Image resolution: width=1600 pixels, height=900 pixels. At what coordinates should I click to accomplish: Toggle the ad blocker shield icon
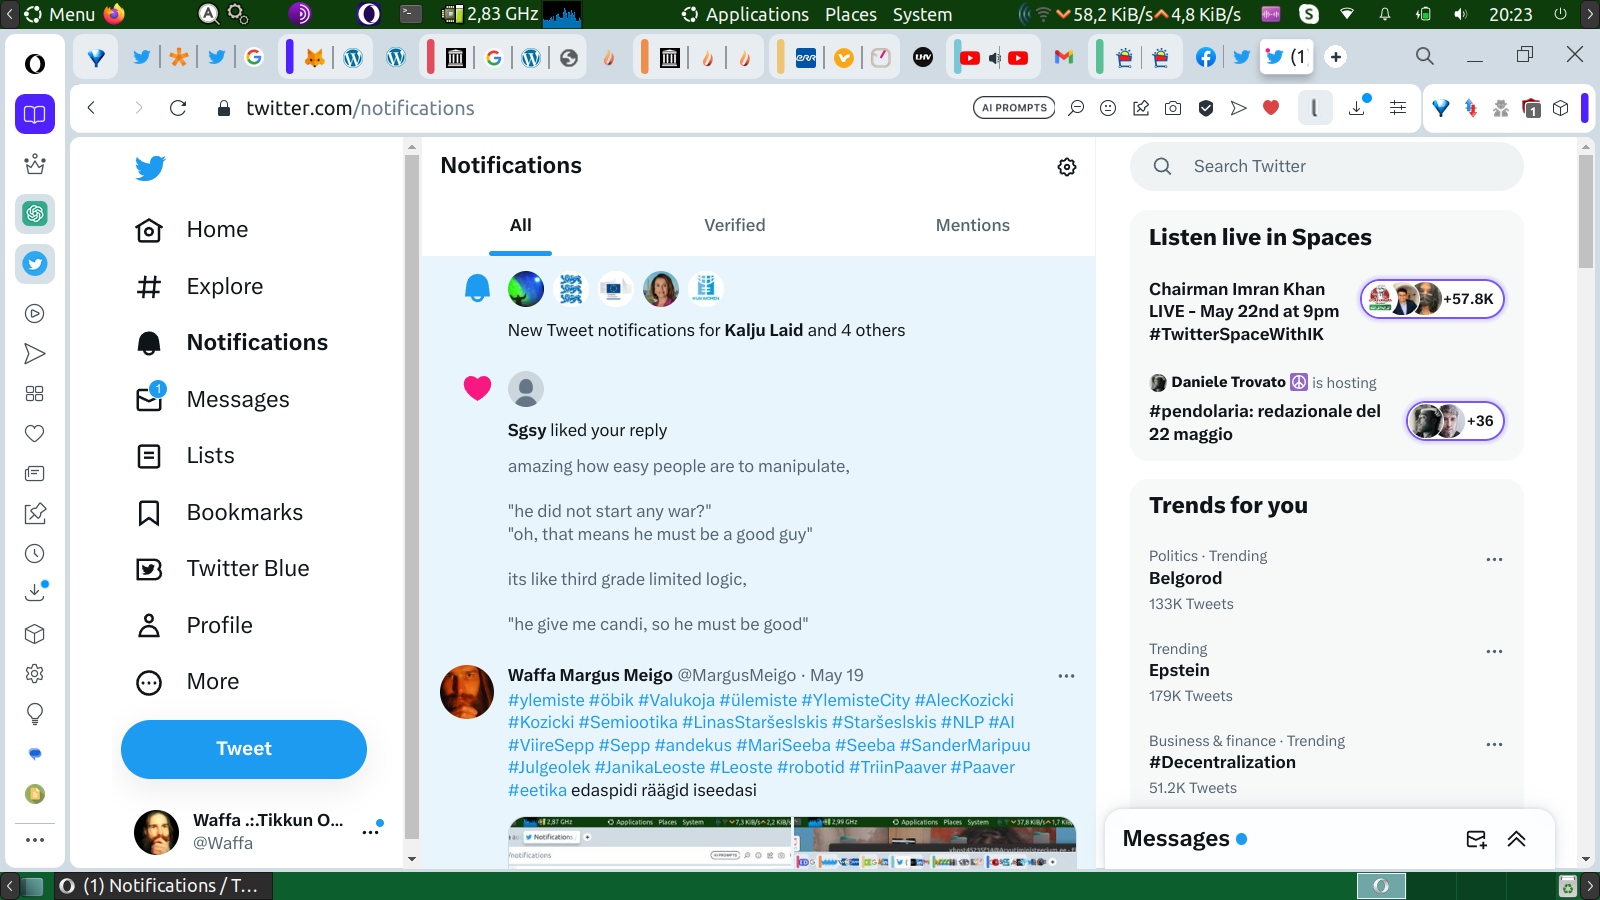[x=1206, y=108]
